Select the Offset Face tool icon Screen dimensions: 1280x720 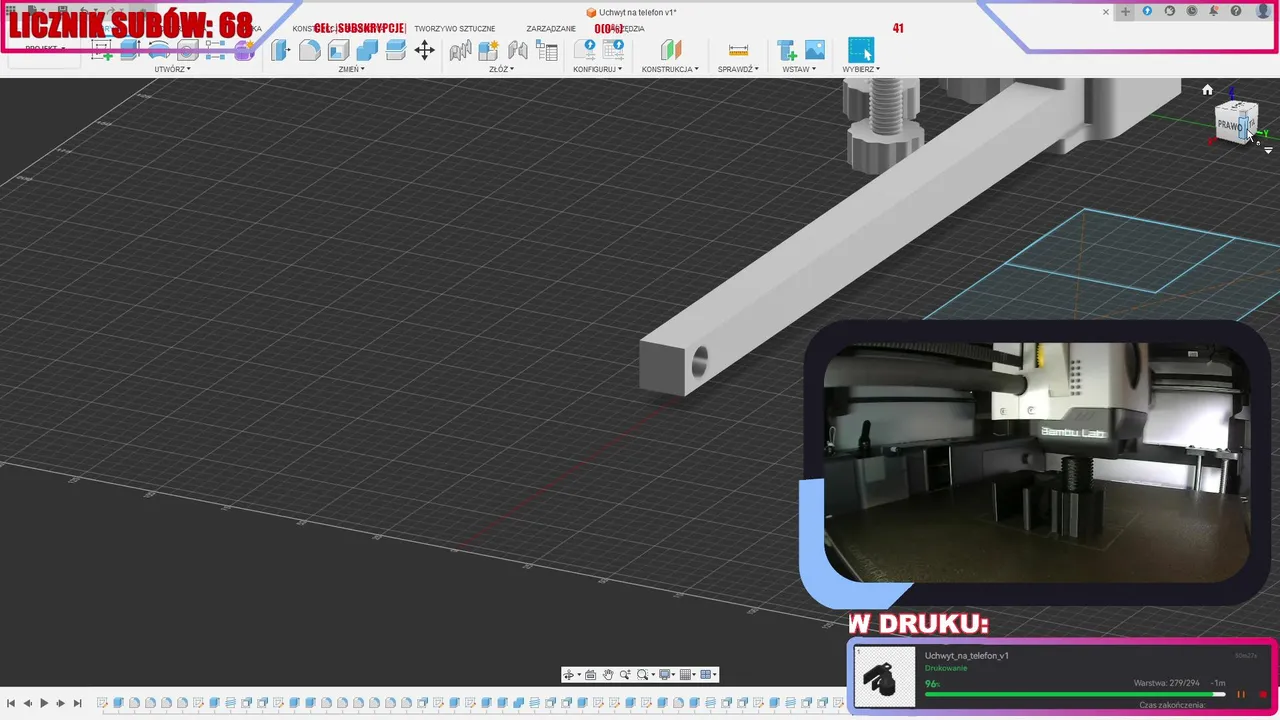tap(395, 50)
